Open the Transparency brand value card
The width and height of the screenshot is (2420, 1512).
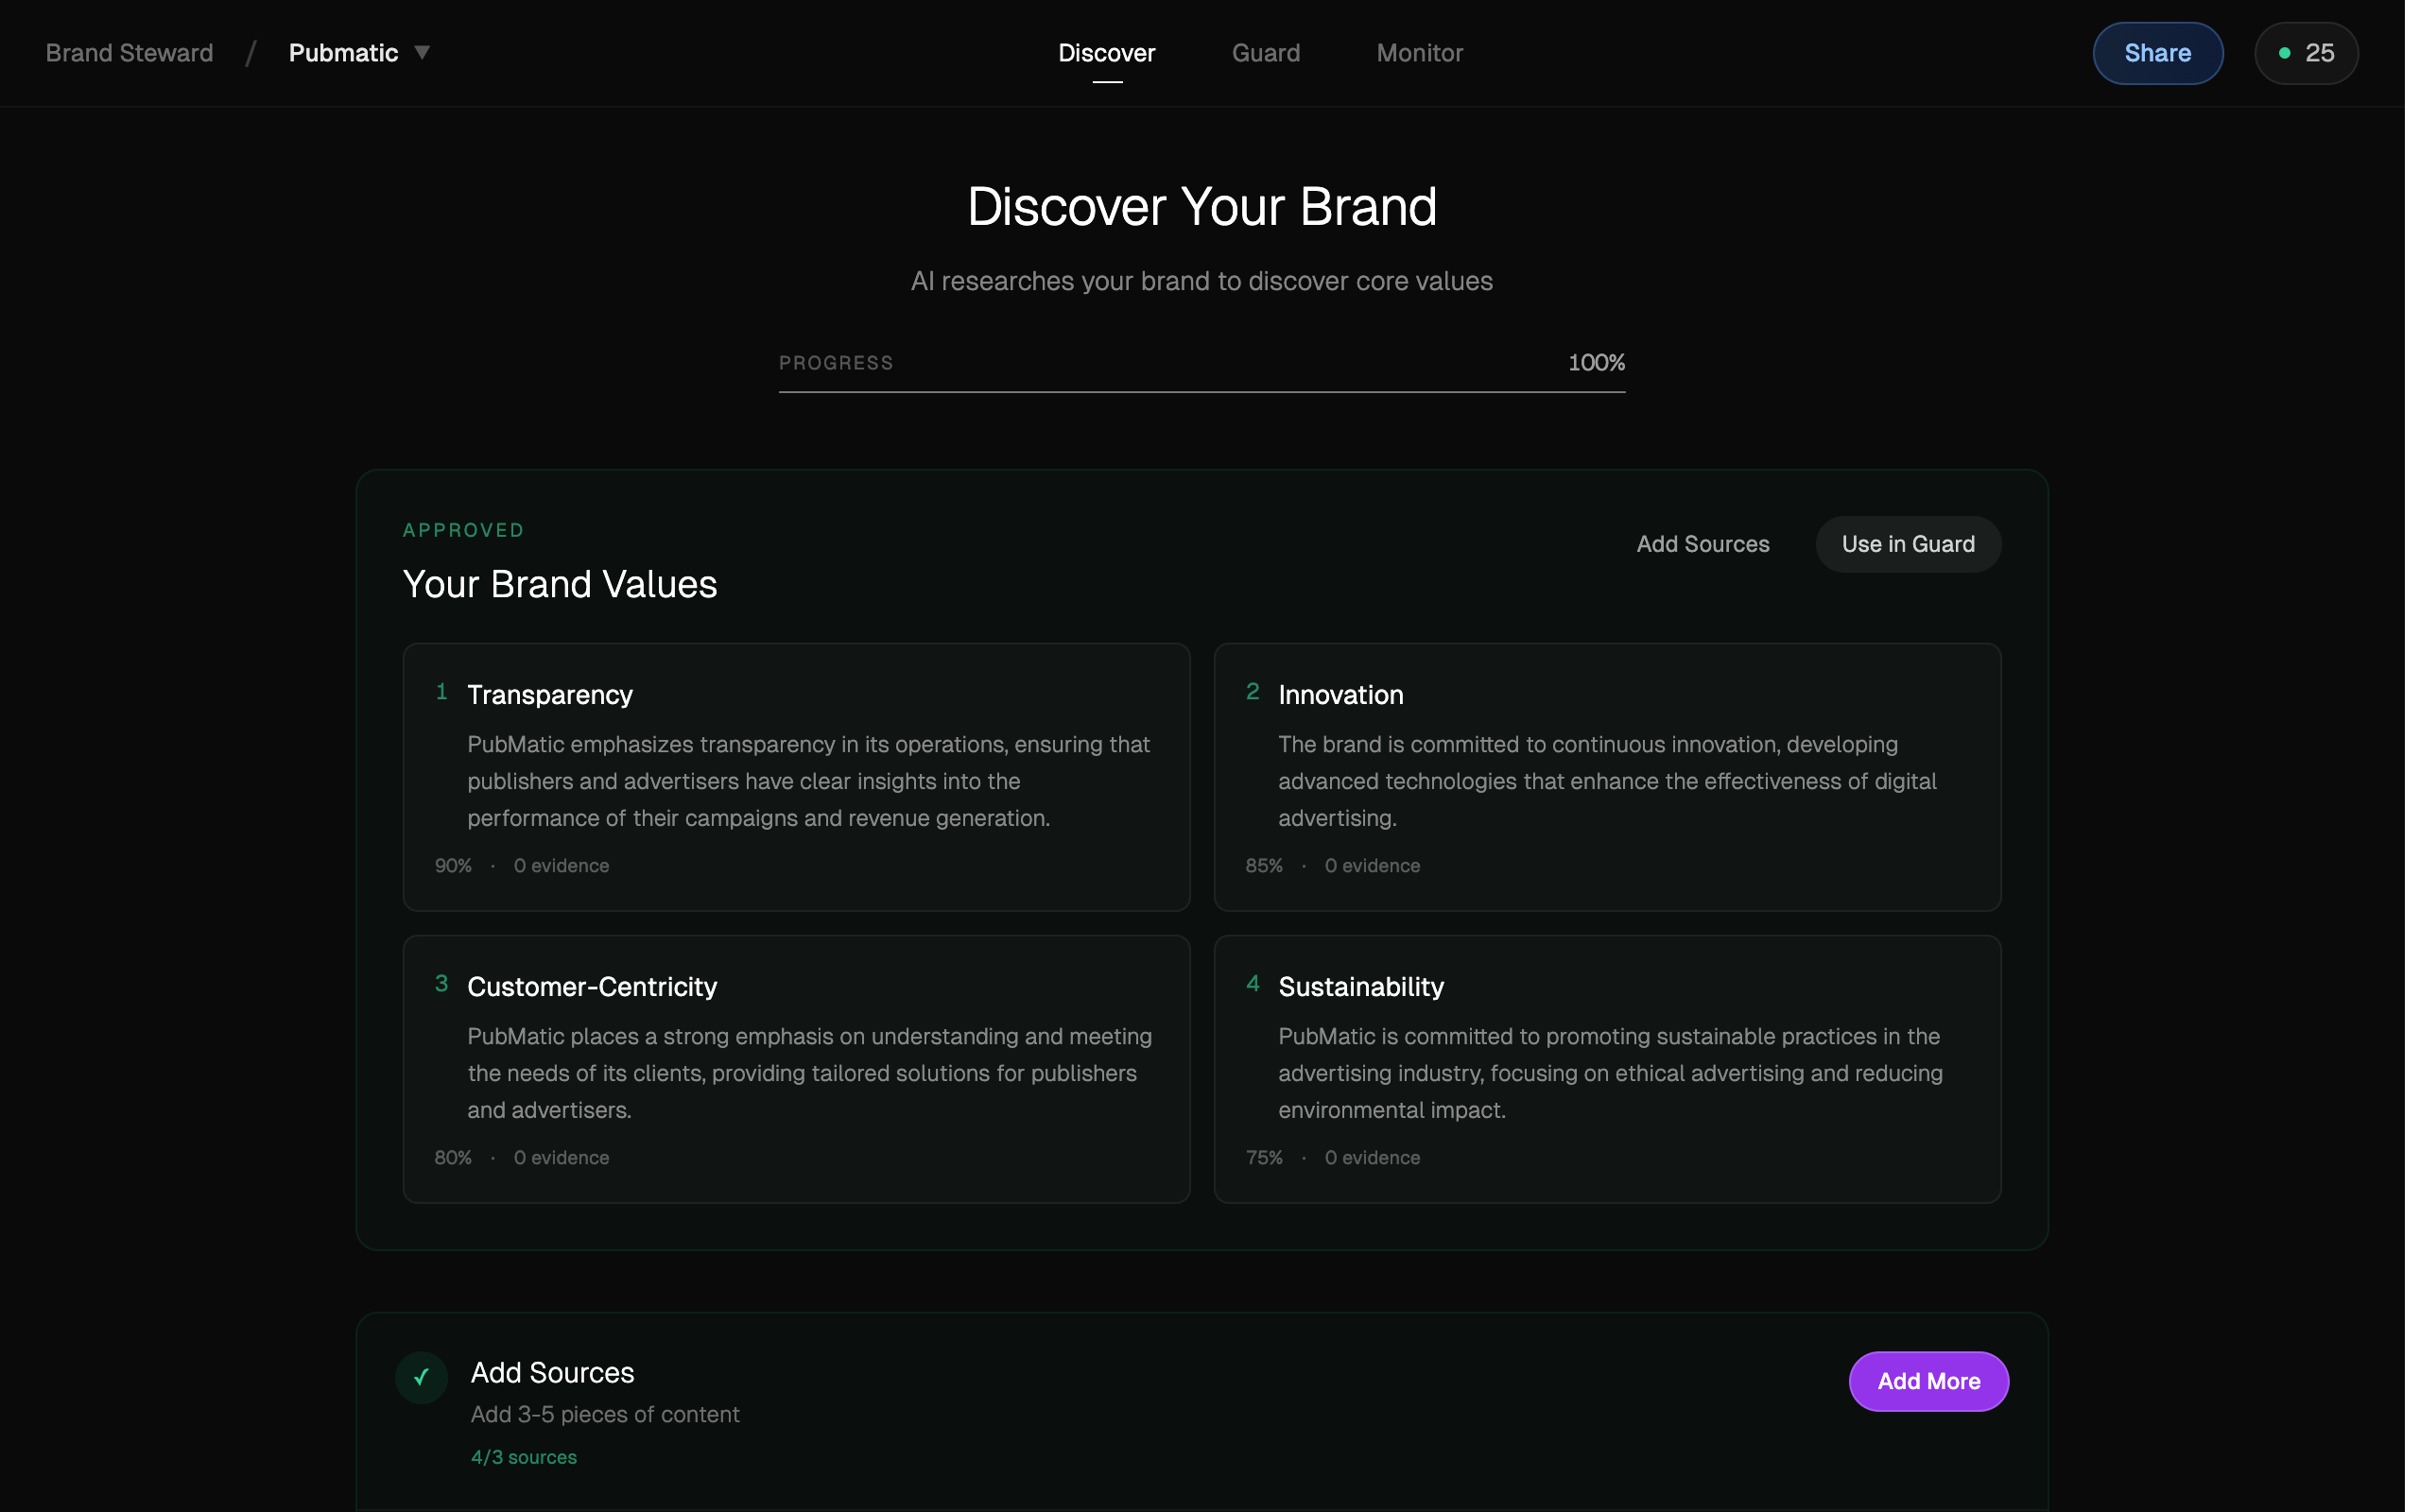(x=795, y=778)
